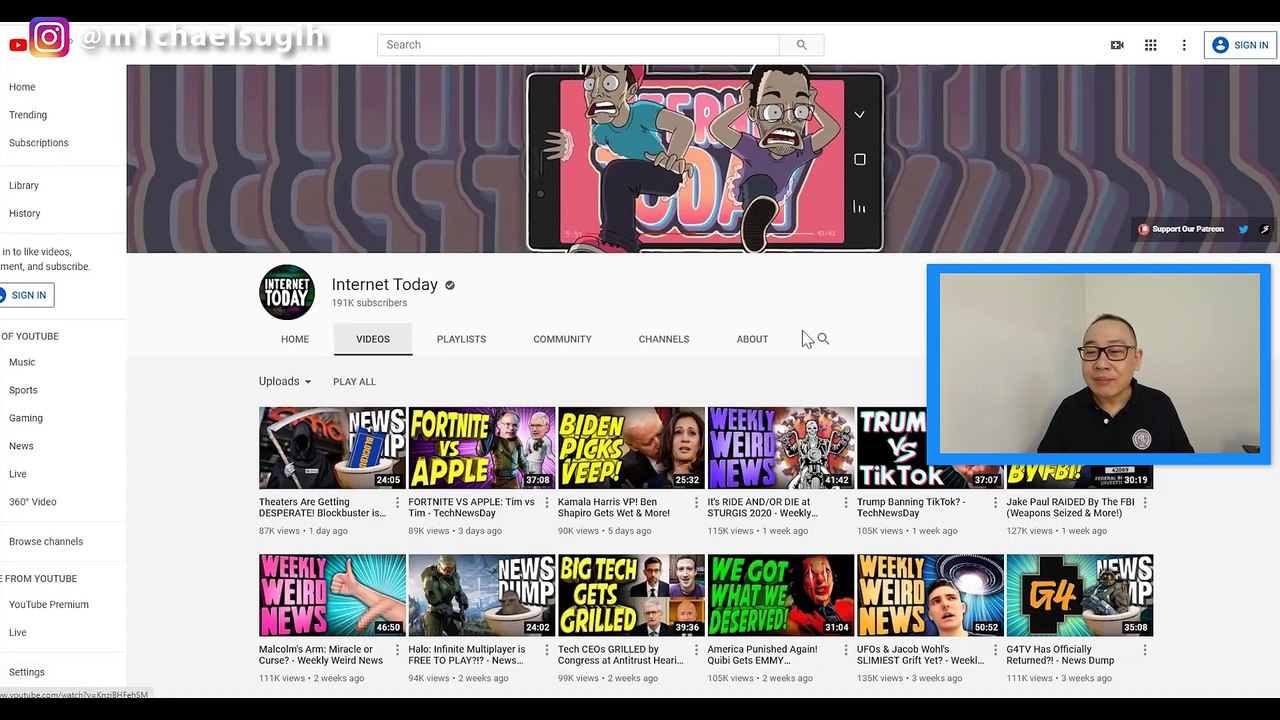Viewport: 1280px width, 720px height.
Task: Open the ABOUT tab
Action: 752,339
